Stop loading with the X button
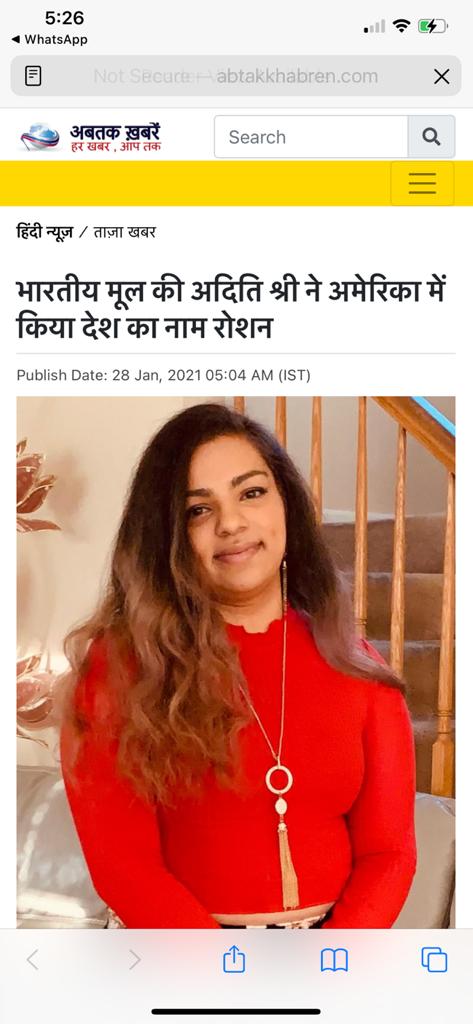 pos(442,77)
